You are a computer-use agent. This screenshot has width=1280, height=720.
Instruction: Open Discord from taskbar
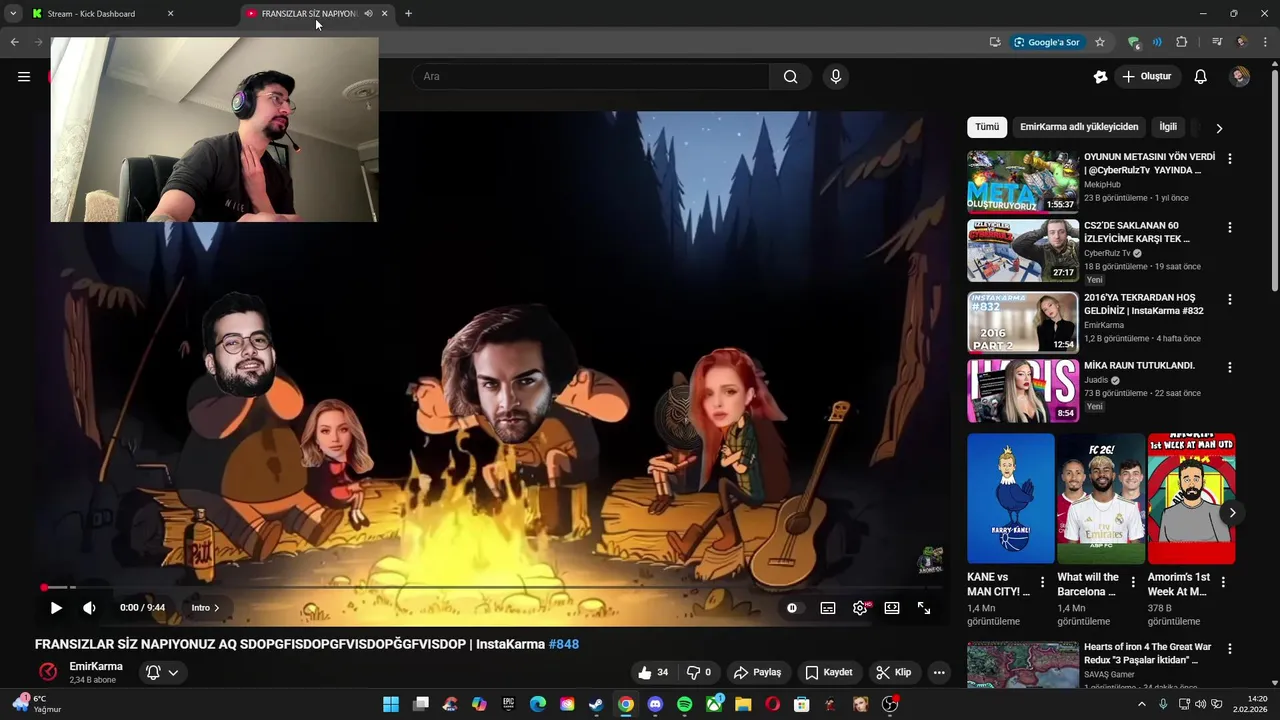(x=655, y=704)
